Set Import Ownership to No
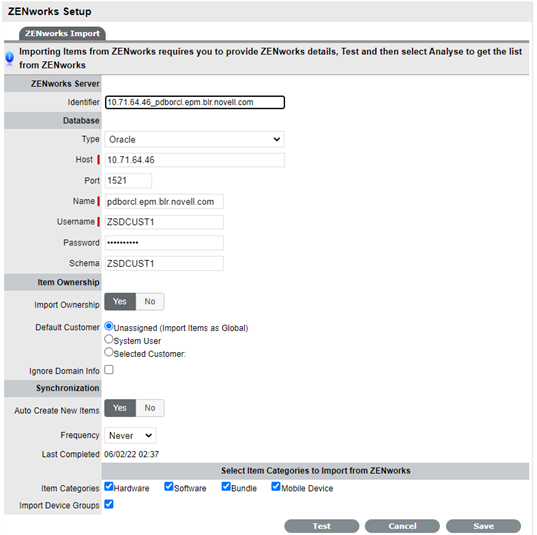537x535 pixels. coord(150,302)
